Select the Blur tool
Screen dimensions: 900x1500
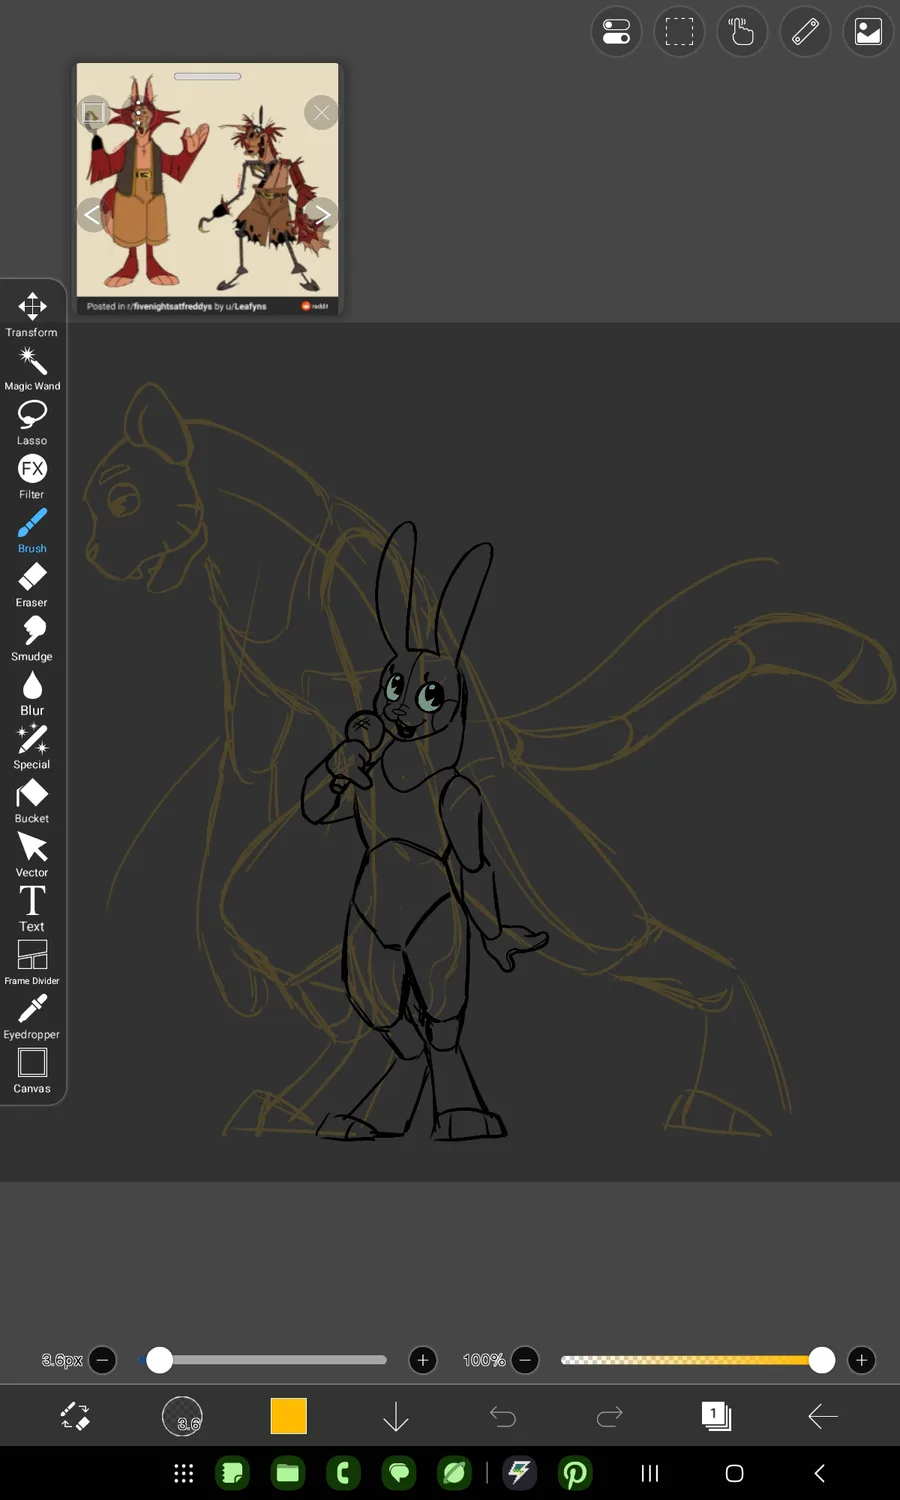coord(32,692)
